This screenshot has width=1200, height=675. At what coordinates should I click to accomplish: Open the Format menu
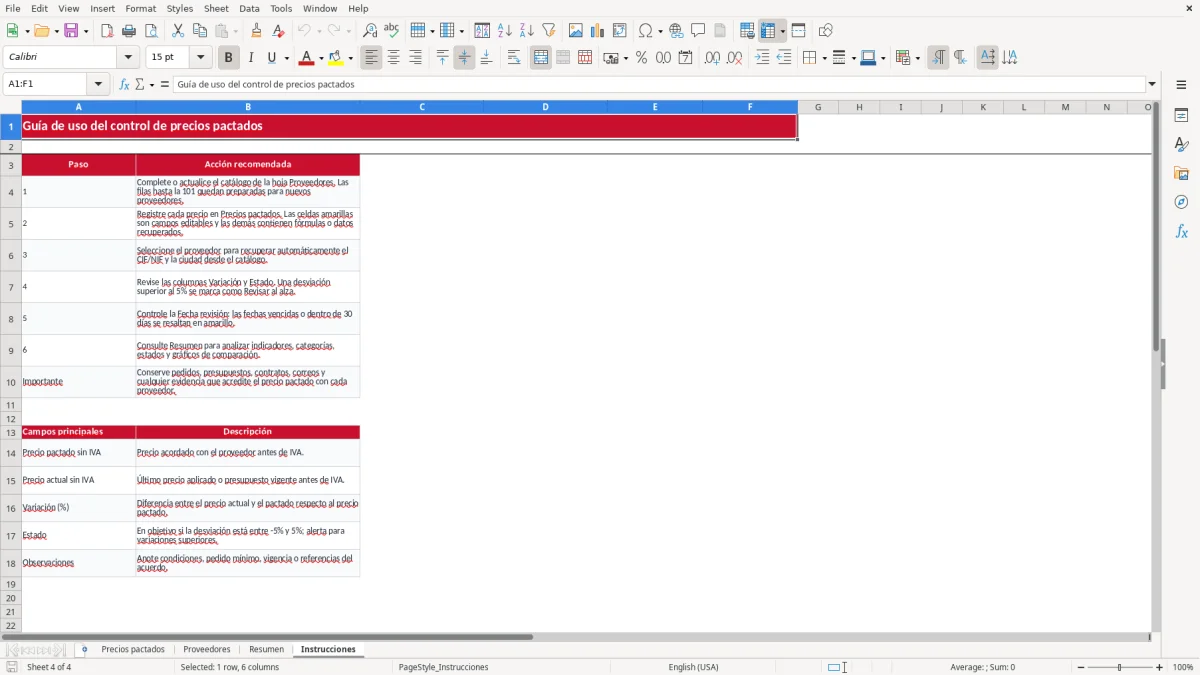point(141,8)
